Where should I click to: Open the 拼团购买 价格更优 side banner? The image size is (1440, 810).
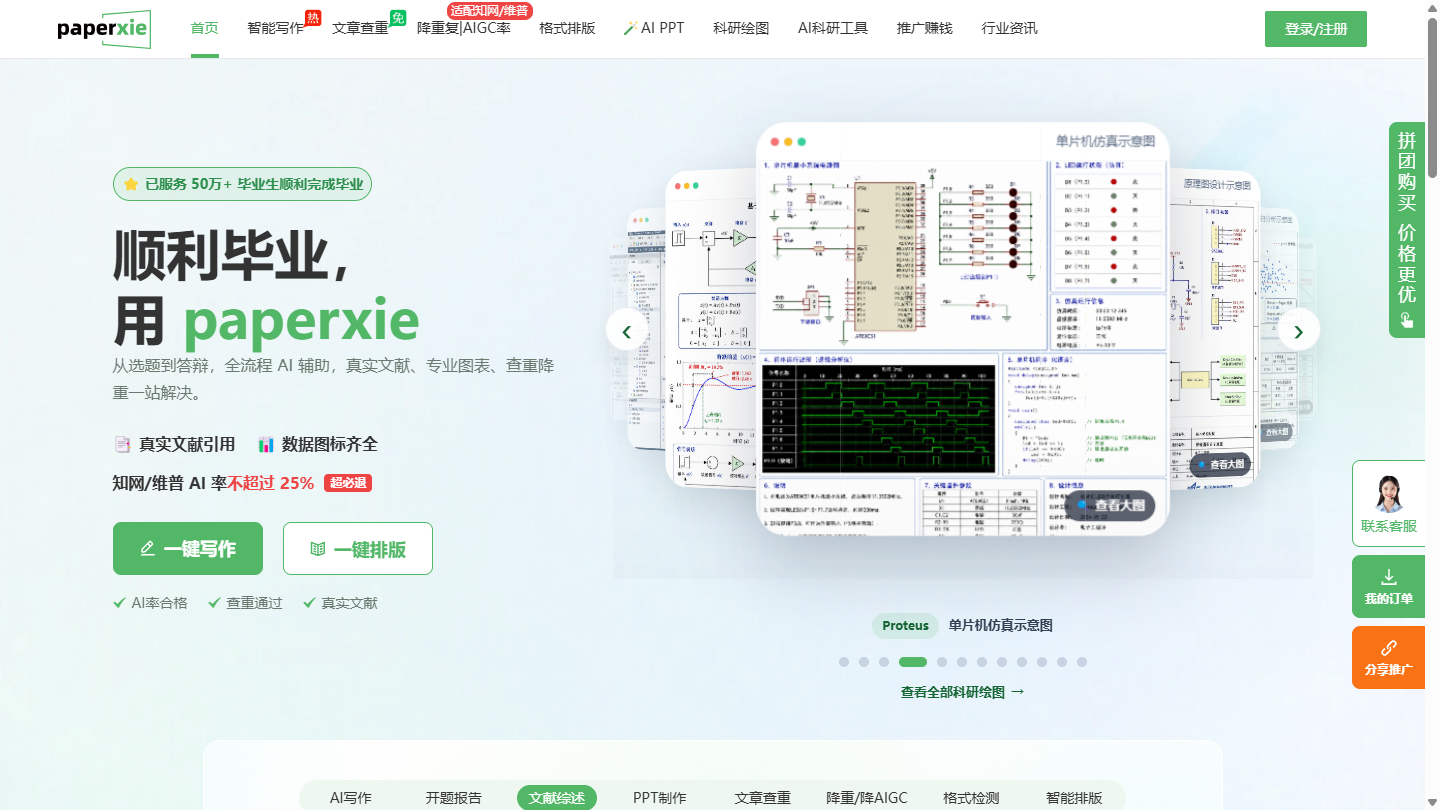click(1407, 230)
